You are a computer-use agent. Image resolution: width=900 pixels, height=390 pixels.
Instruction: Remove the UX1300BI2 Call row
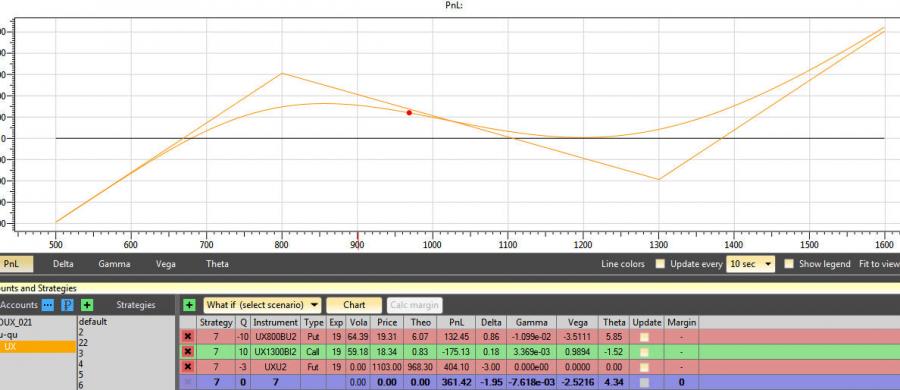coord(188,352)
